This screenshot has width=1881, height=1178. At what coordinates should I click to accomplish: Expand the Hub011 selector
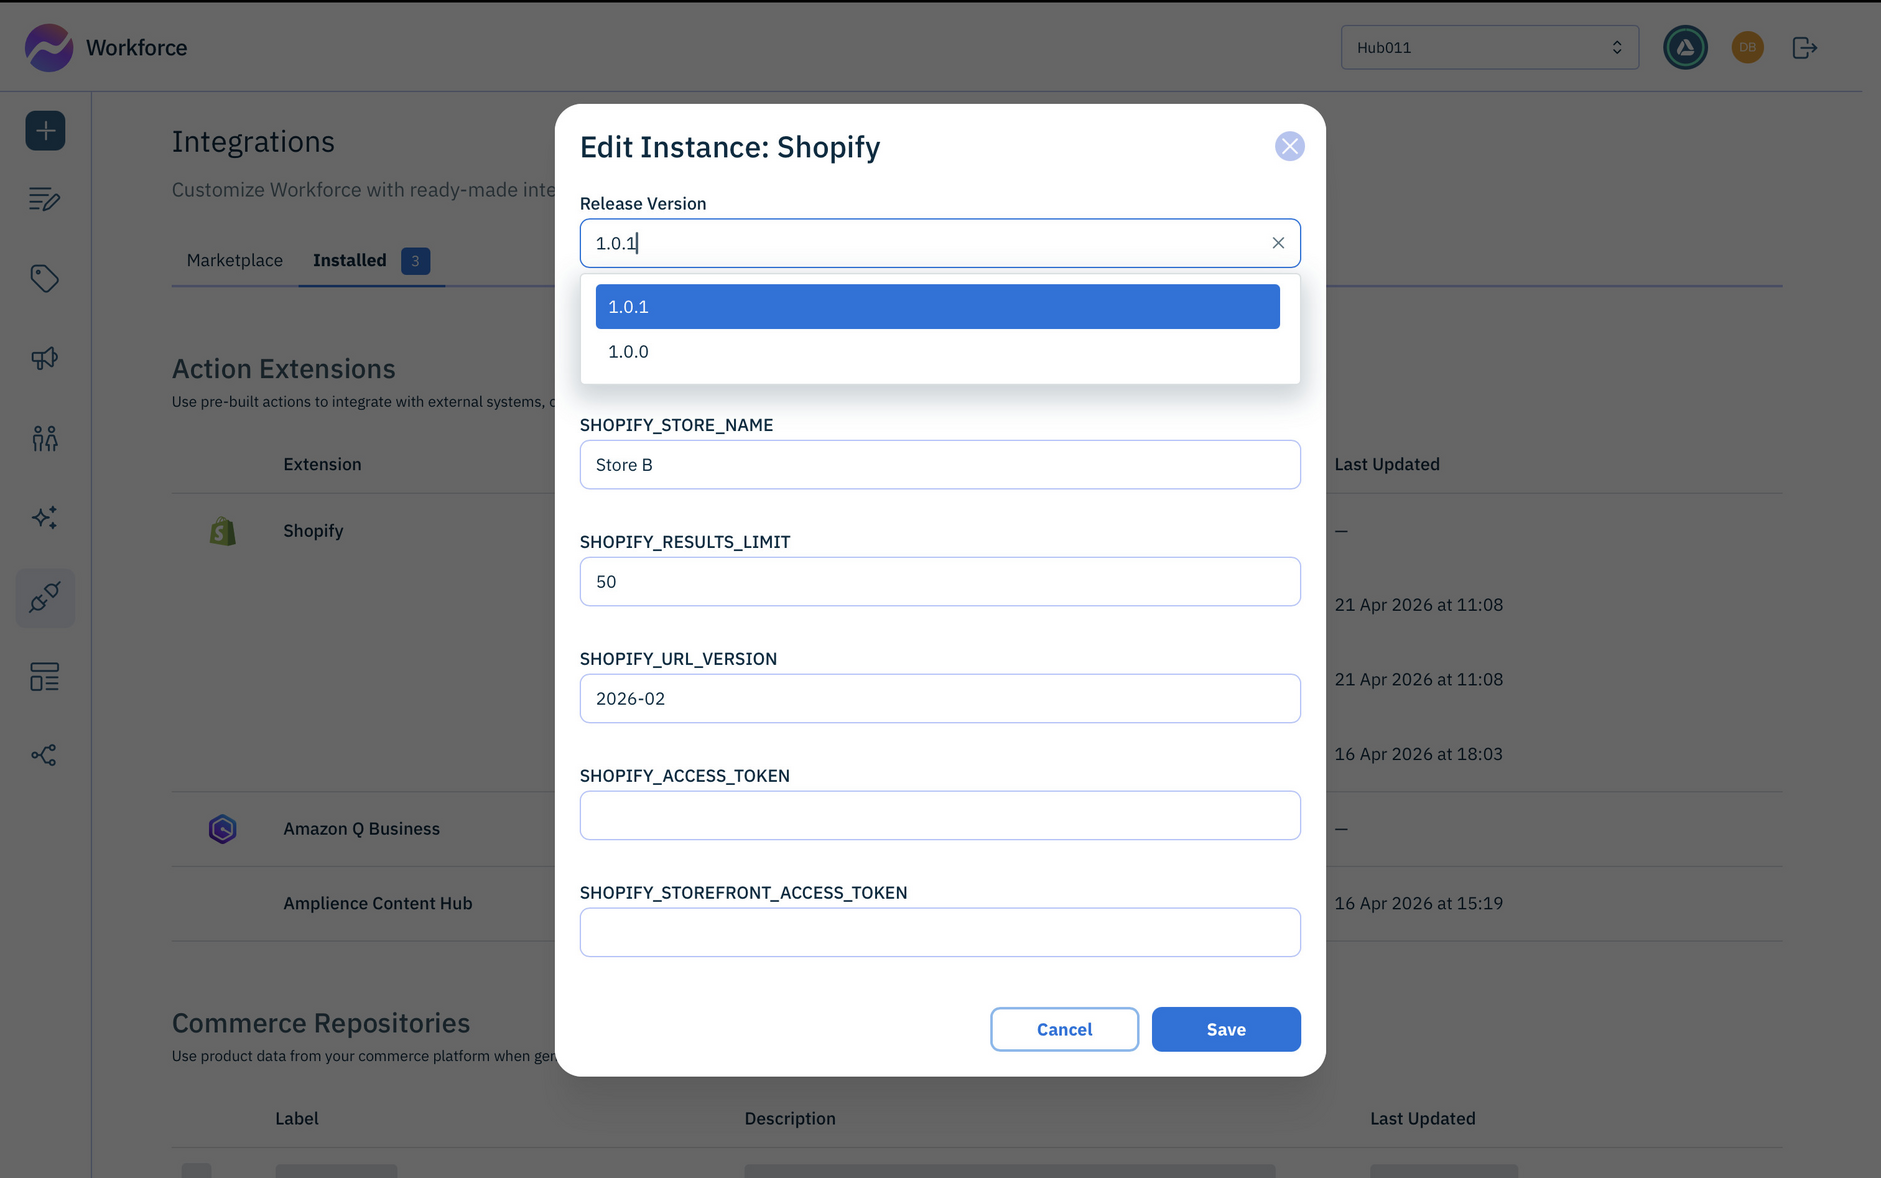point(1489,46)
